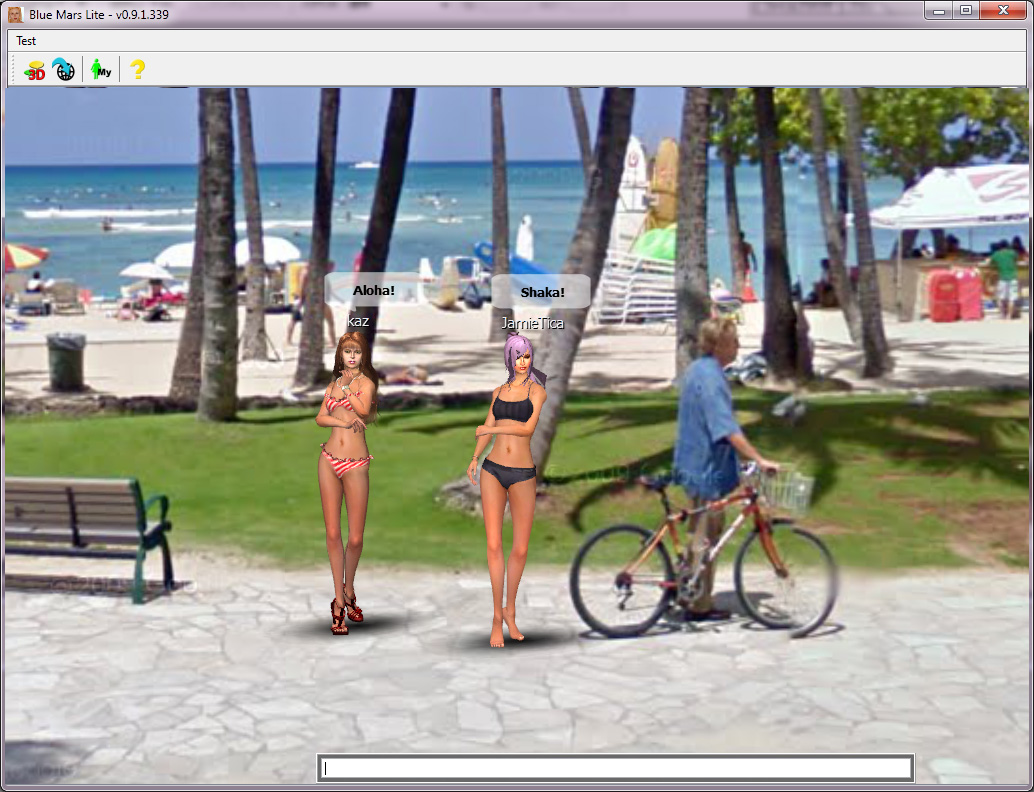This screenshot has height=792, width=1034.
Task: Click the 3D view toolbar icon
Action: tap(34, 69)
